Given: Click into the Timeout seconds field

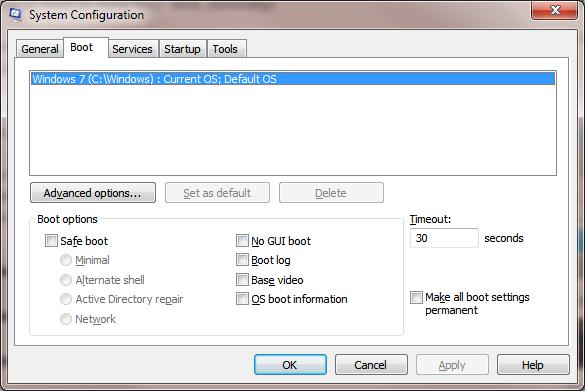Looking at the screenshot, I should [x=444, y=238].
